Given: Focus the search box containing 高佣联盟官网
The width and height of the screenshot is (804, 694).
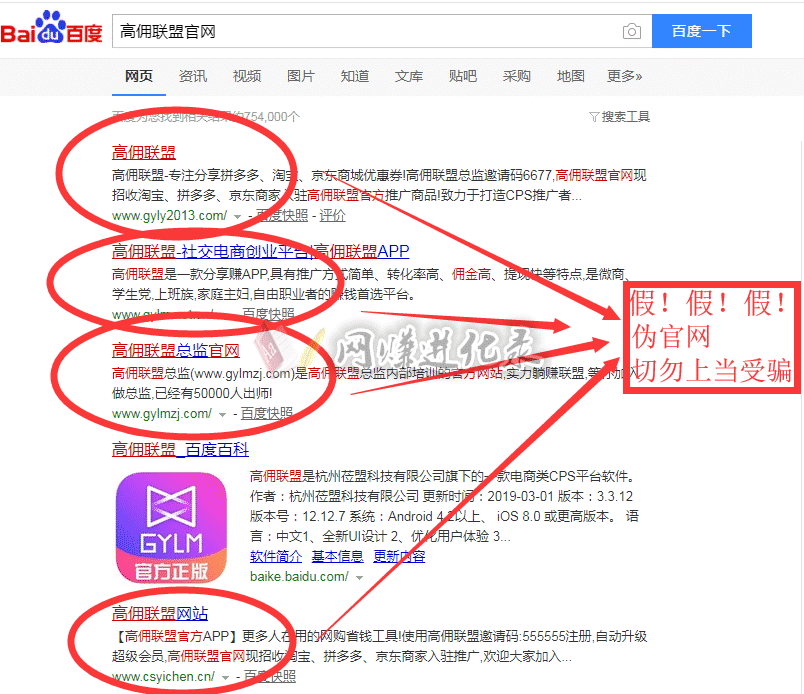Looking at the screenshot, I should coord(382,31).
